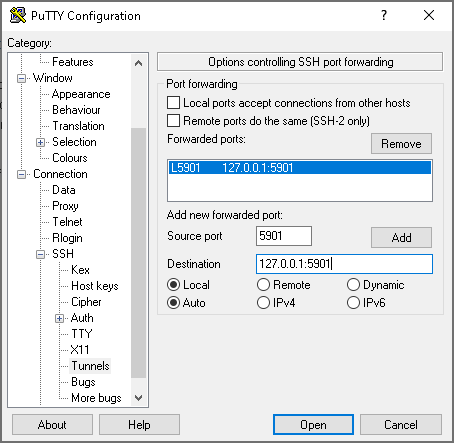This screenshot has width=454, height=443.
Task: Select the Auth category label
Action: pos(82,318)
